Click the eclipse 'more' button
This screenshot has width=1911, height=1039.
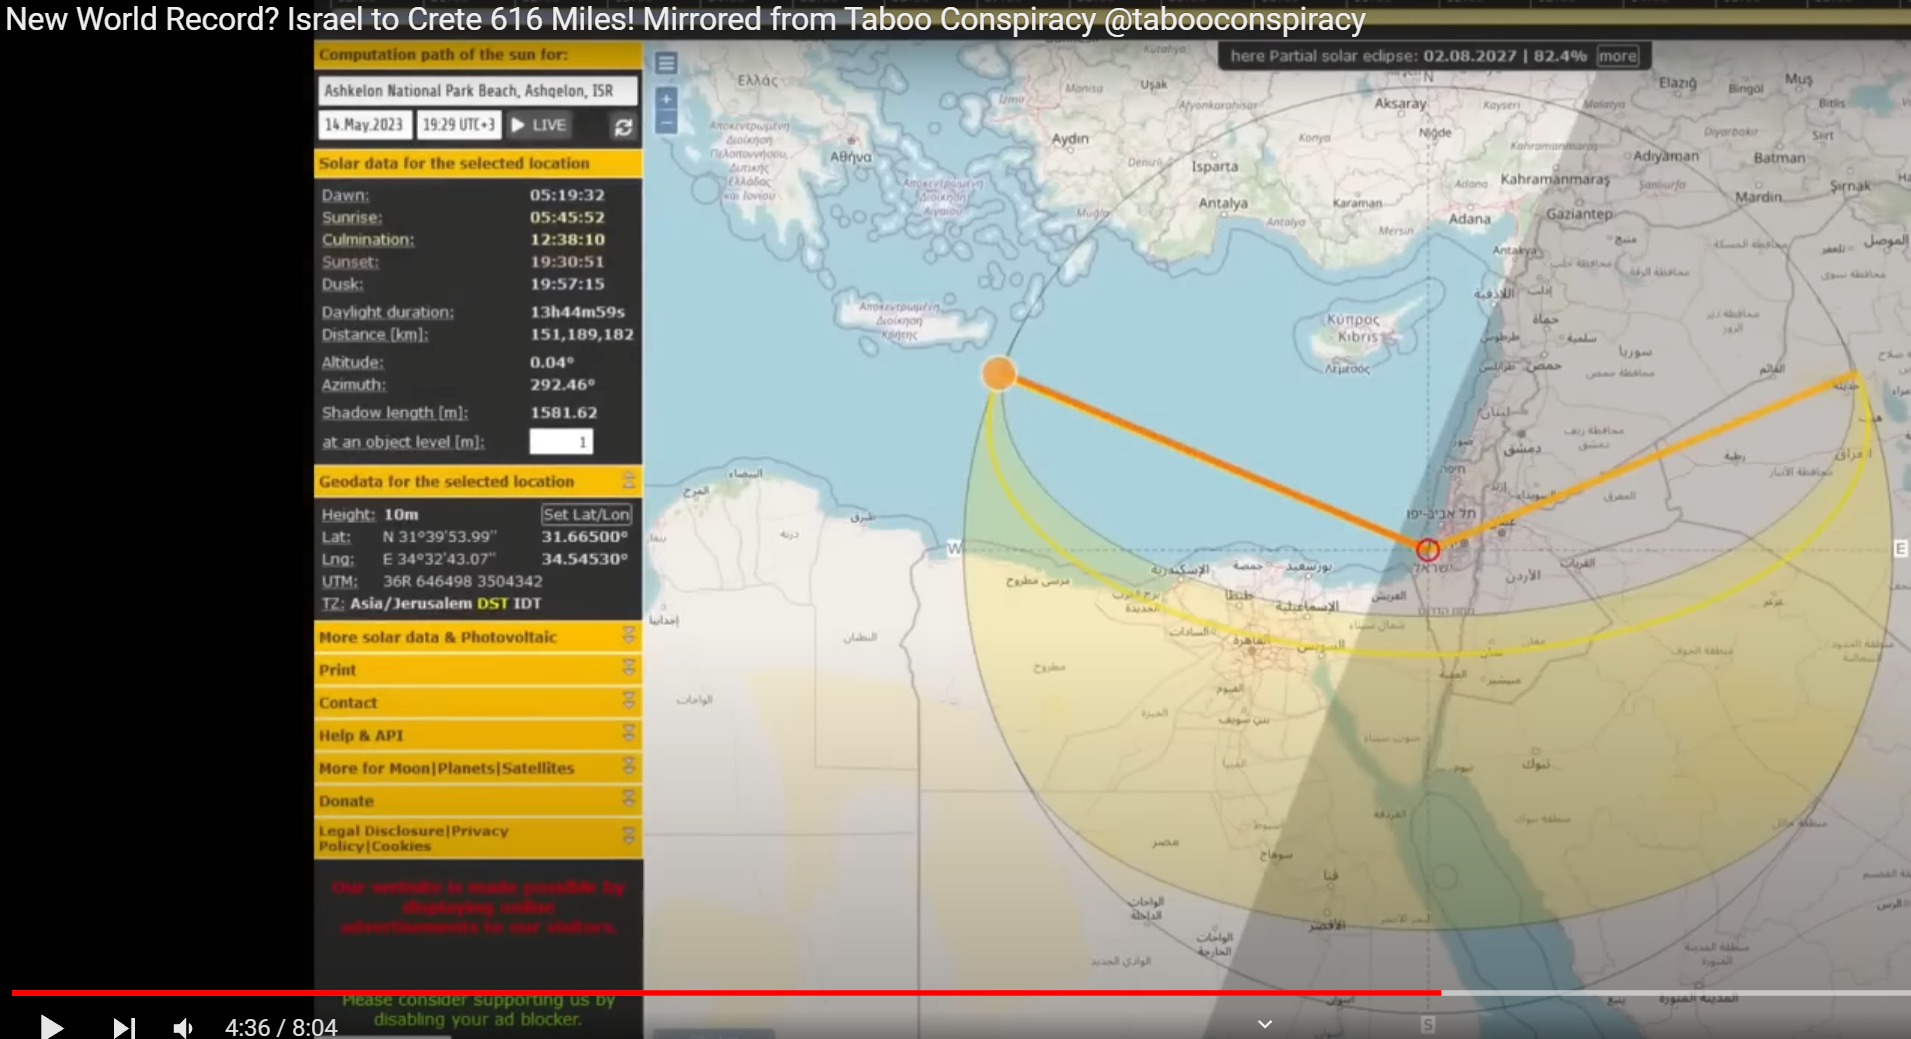(1617, 56)
